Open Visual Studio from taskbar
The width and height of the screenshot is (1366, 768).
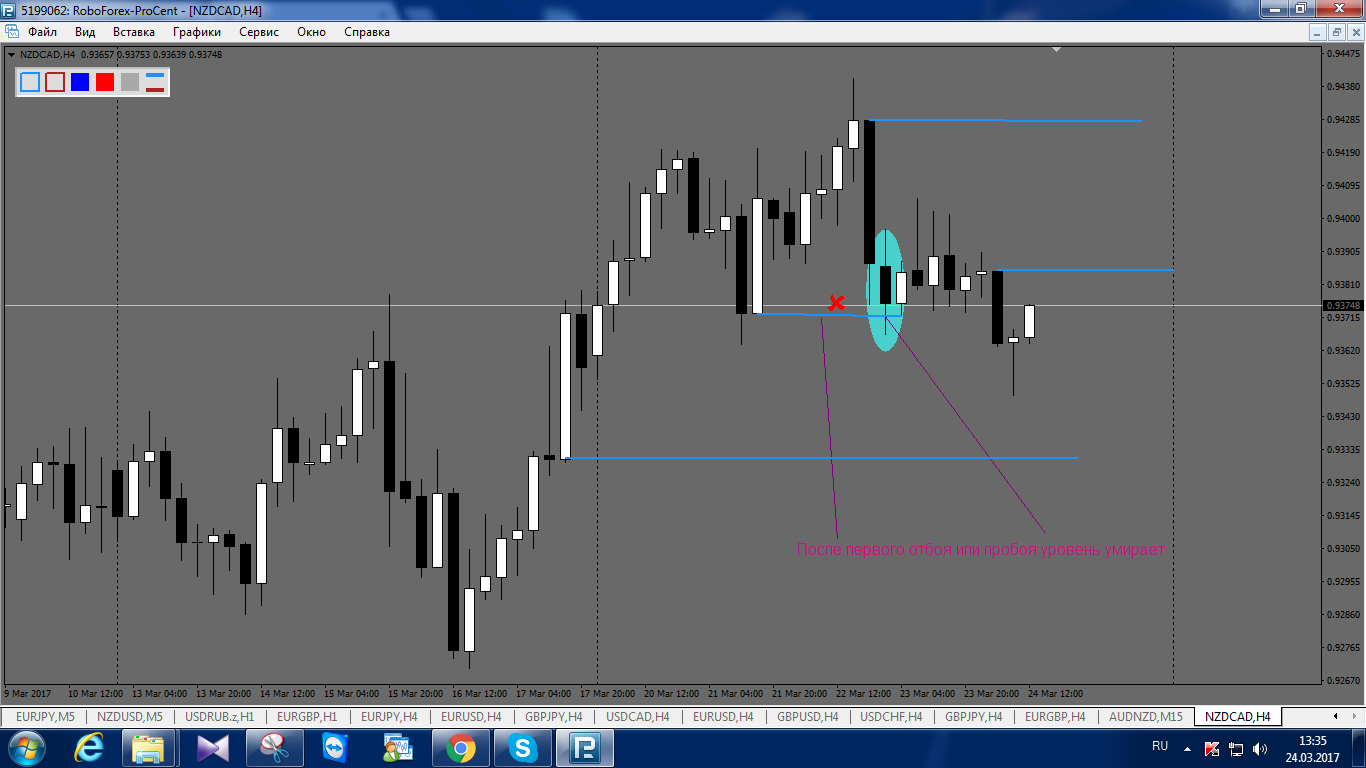[x=212, y=747]
